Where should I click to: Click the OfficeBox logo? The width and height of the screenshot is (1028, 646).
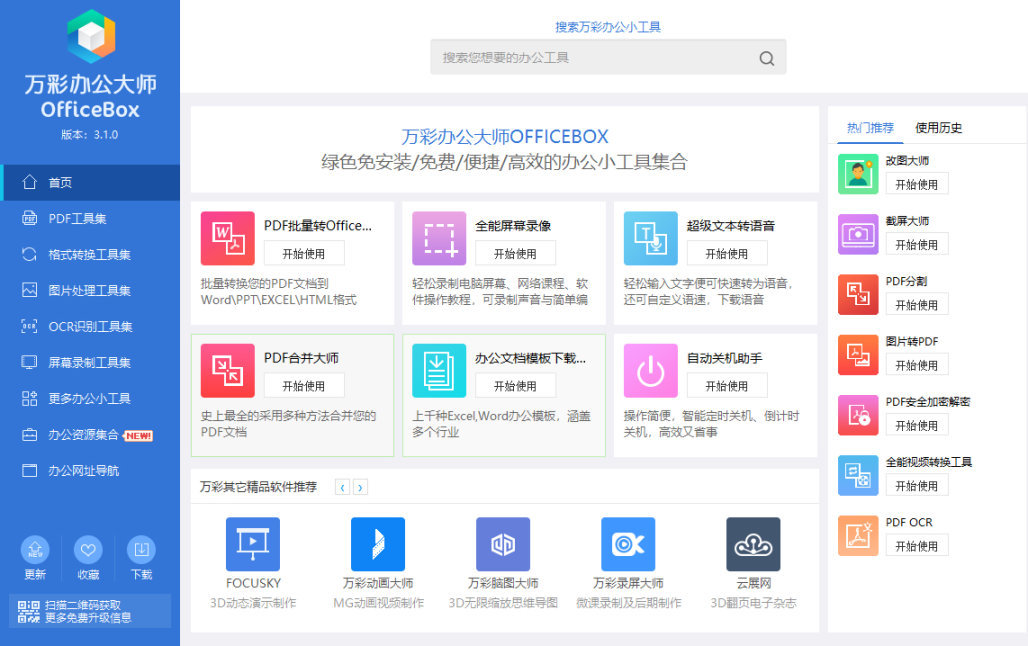tap(91, 36)
